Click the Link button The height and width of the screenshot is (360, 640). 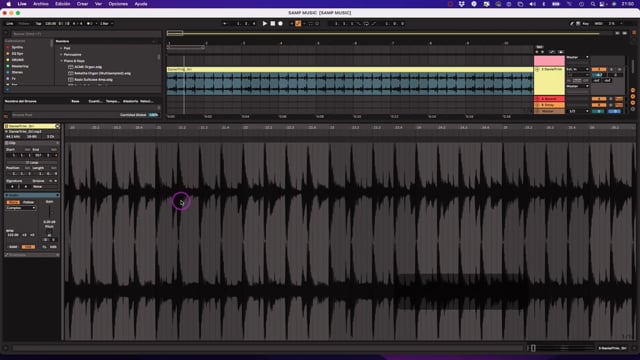click(9, 24)
